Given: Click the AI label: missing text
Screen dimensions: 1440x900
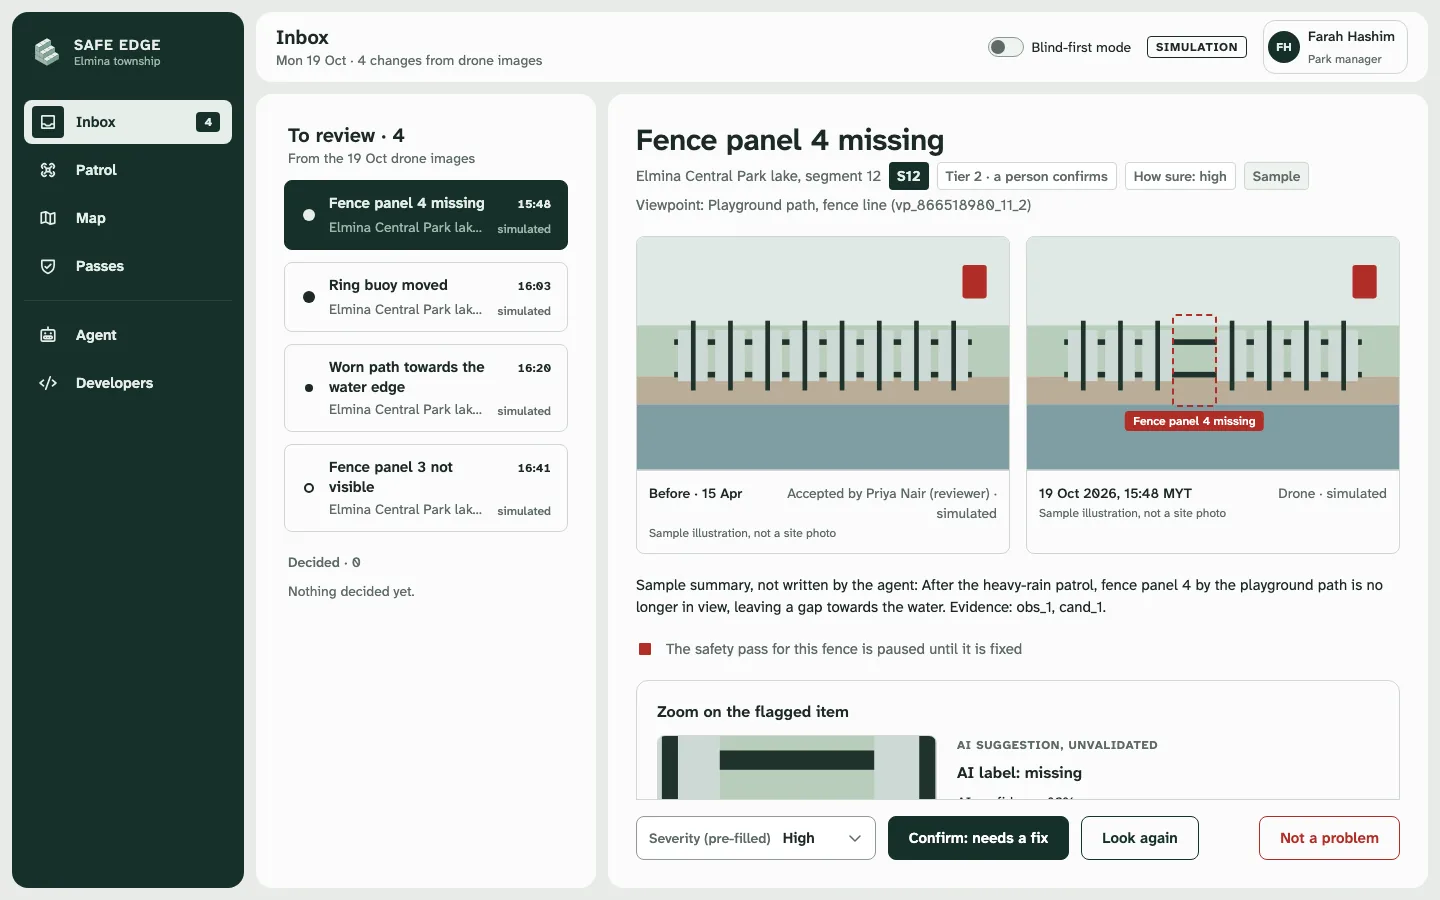Looking at the screenshot, I should tap(1019, 773).
